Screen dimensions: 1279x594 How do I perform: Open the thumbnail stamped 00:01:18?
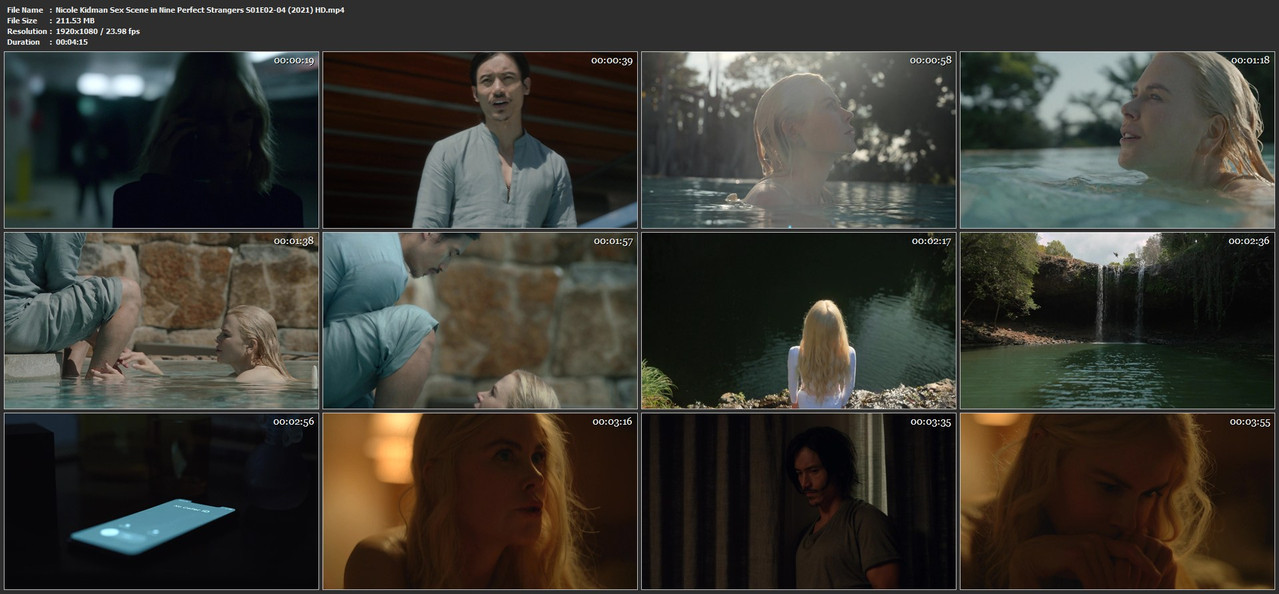coord(1117,140)
